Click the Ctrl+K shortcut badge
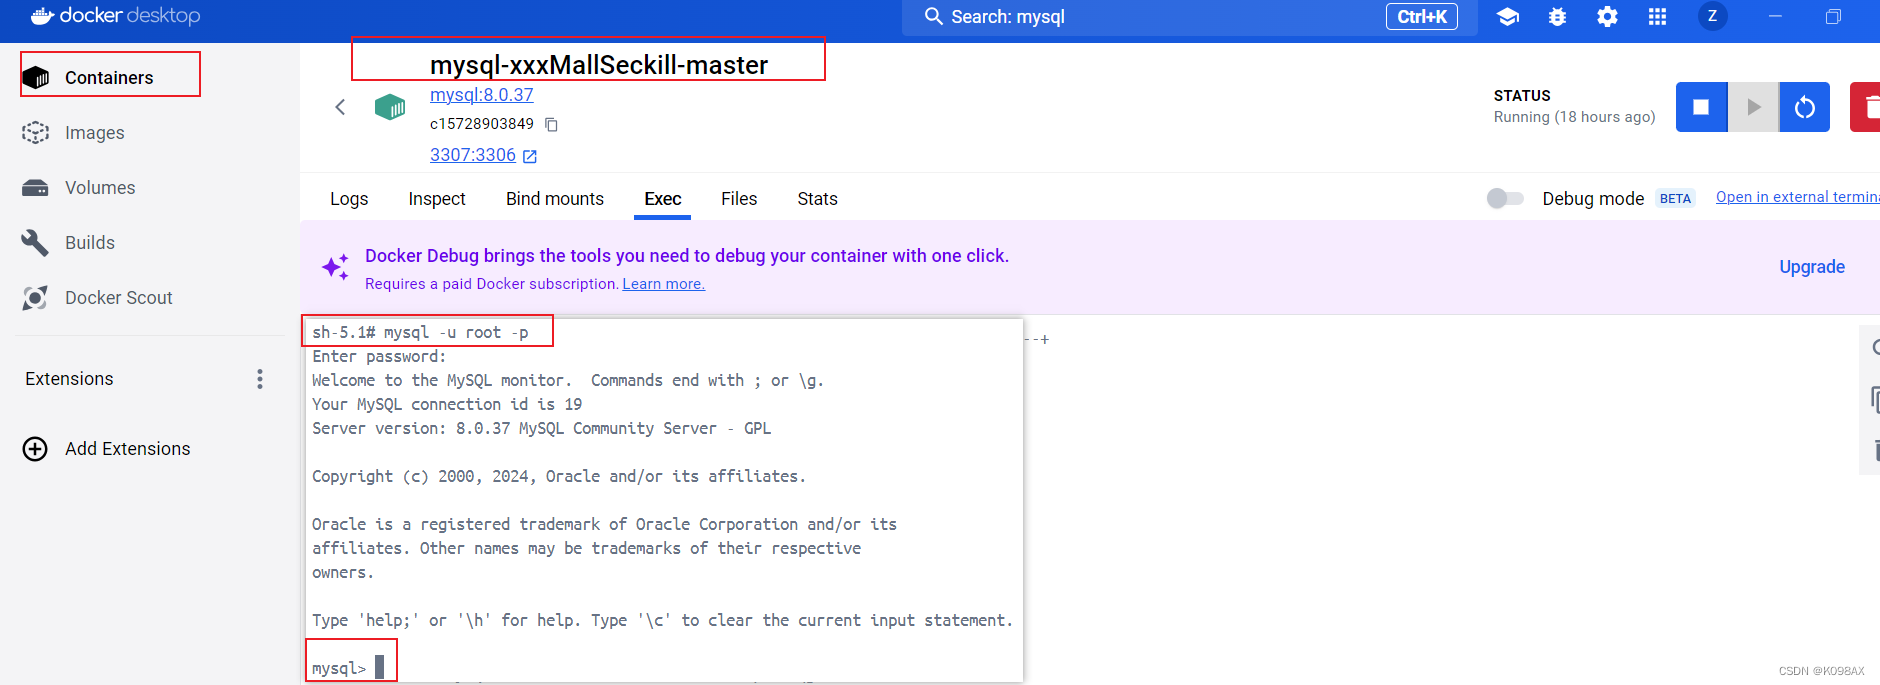This screenshot has width=1880, height=685. pyautogui.click(x=1422, y=17)
